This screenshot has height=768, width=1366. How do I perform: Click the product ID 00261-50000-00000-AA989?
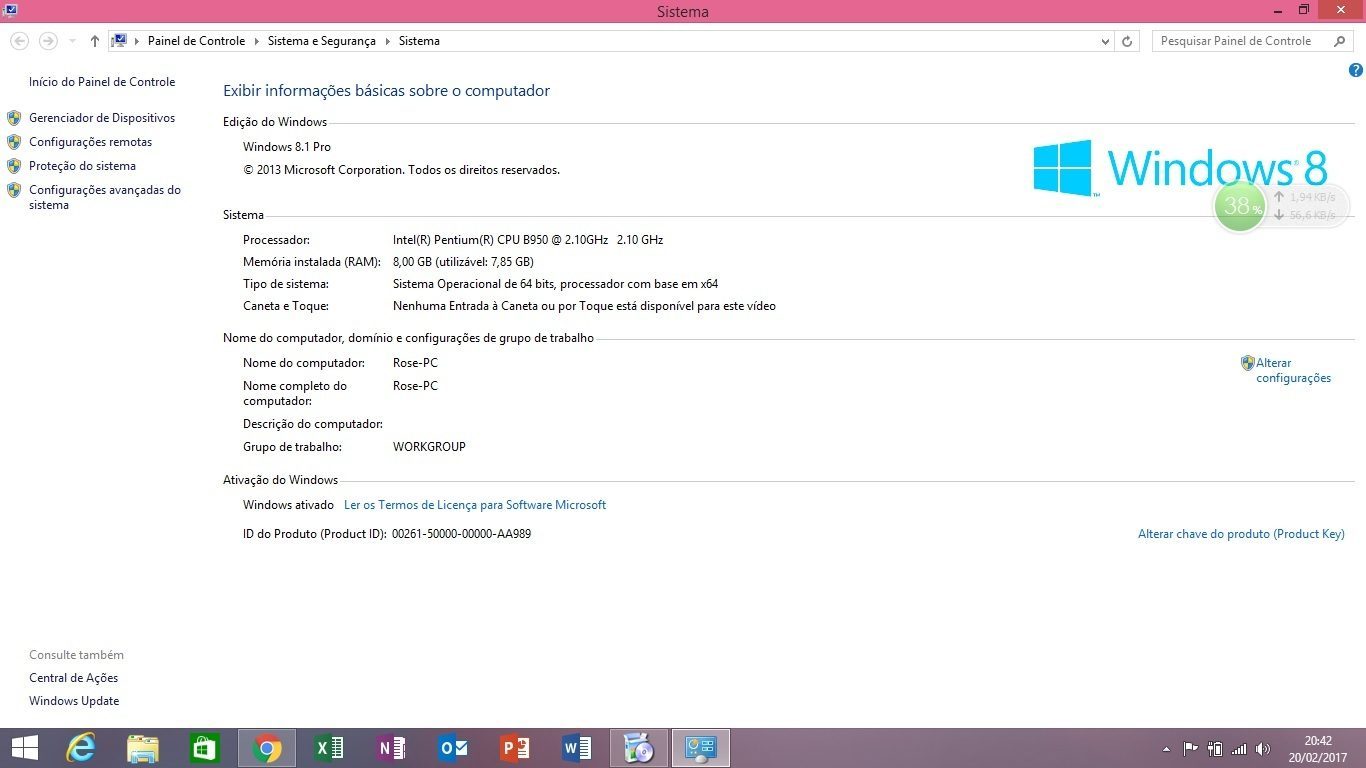click(461, 534)
